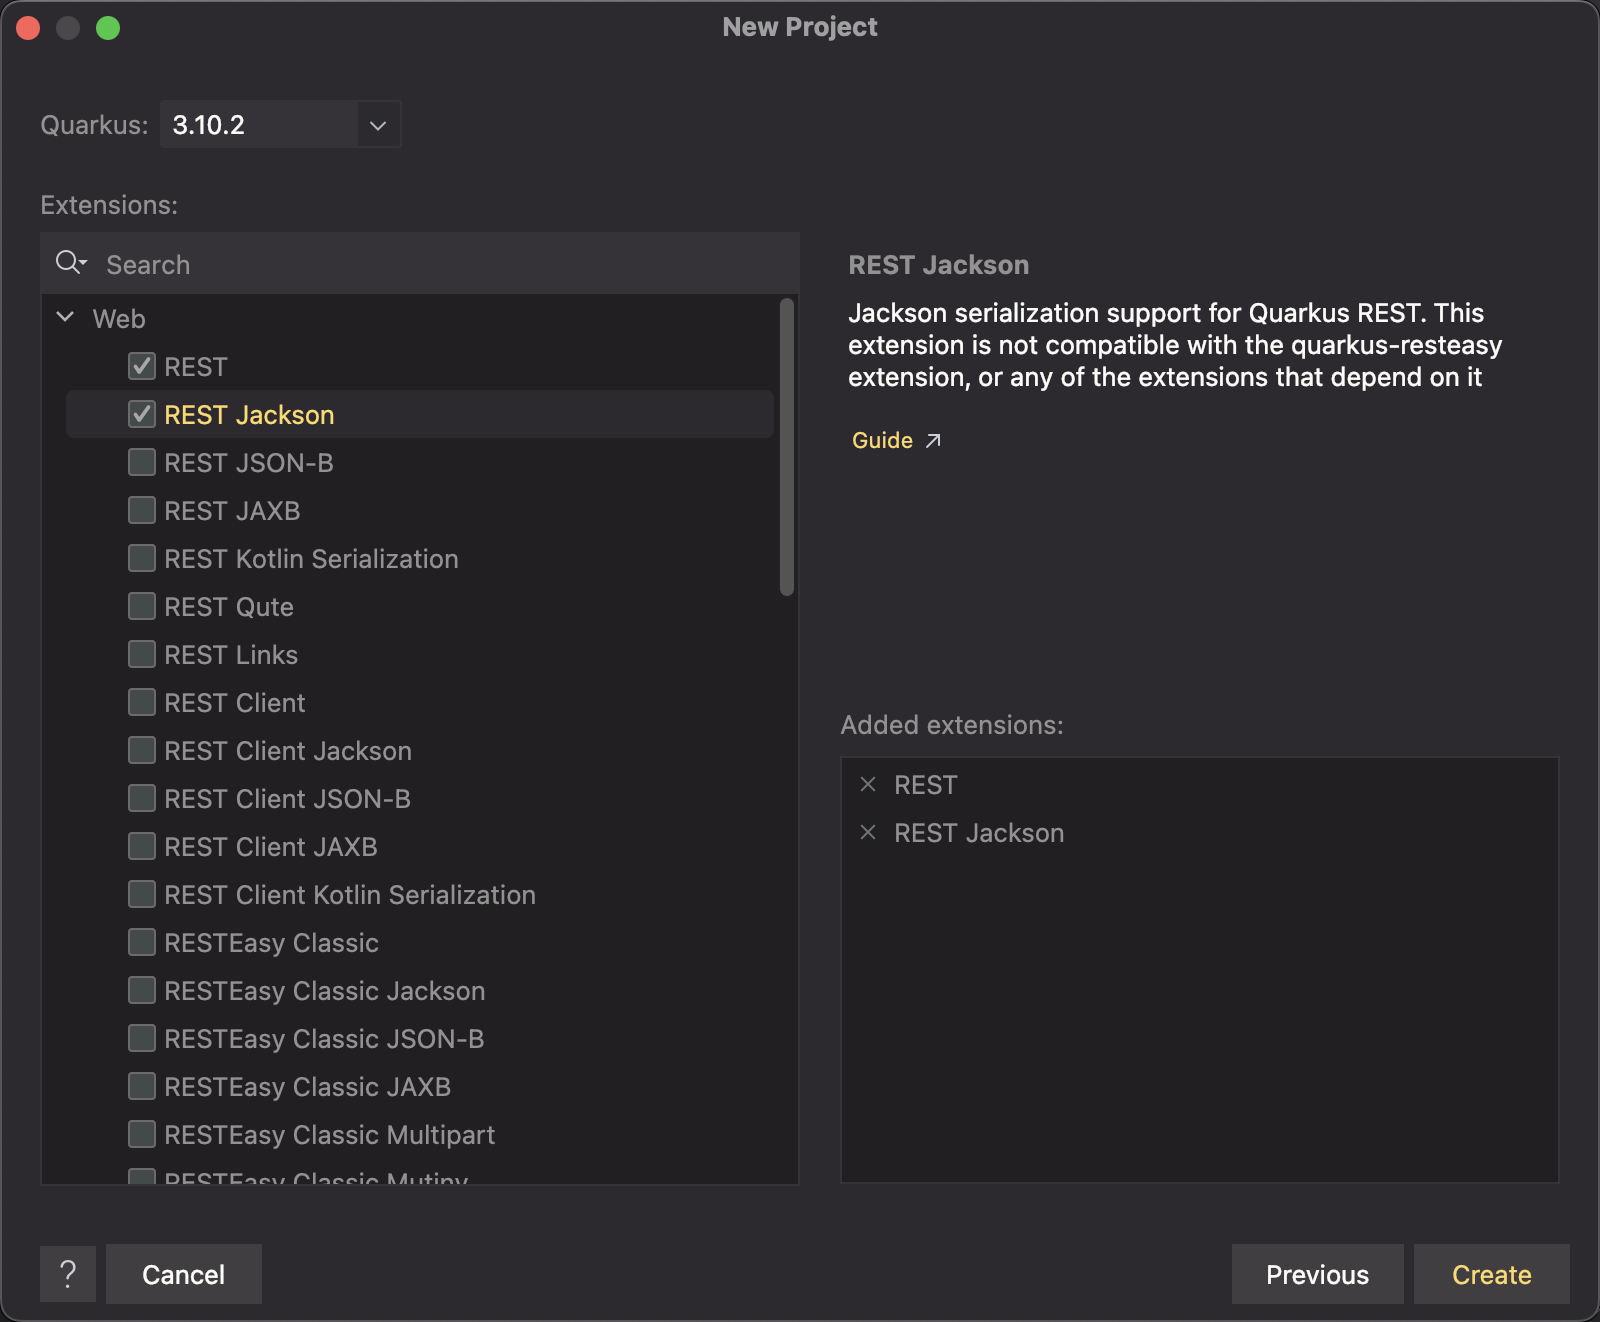The image size is (1600, 1322).
Task: Open the Quarkus version dropdown
Action: click(378, 125)
